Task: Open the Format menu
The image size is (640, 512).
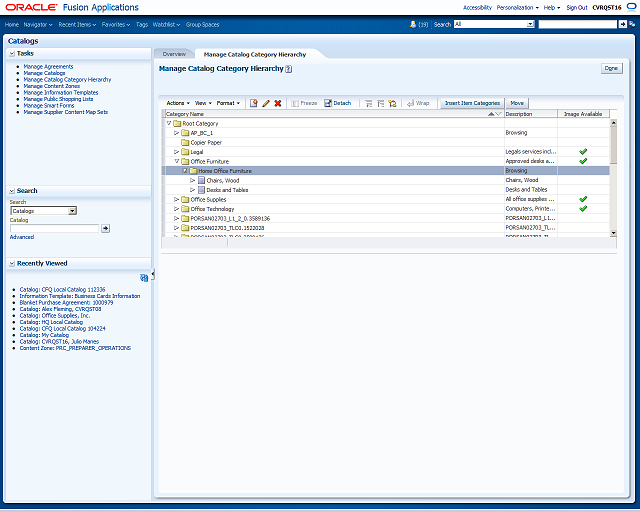Action: click(228, 103)
